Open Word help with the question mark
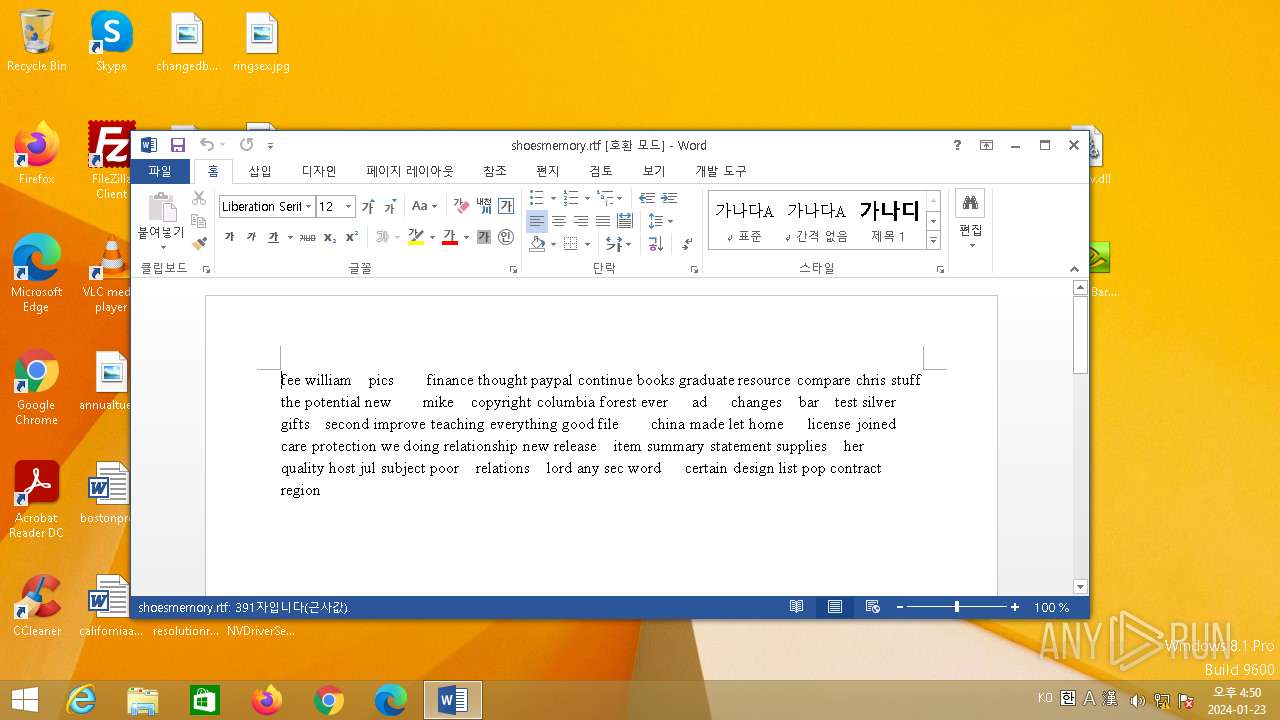Screen dimensions: 1280x720 (957, 145)
